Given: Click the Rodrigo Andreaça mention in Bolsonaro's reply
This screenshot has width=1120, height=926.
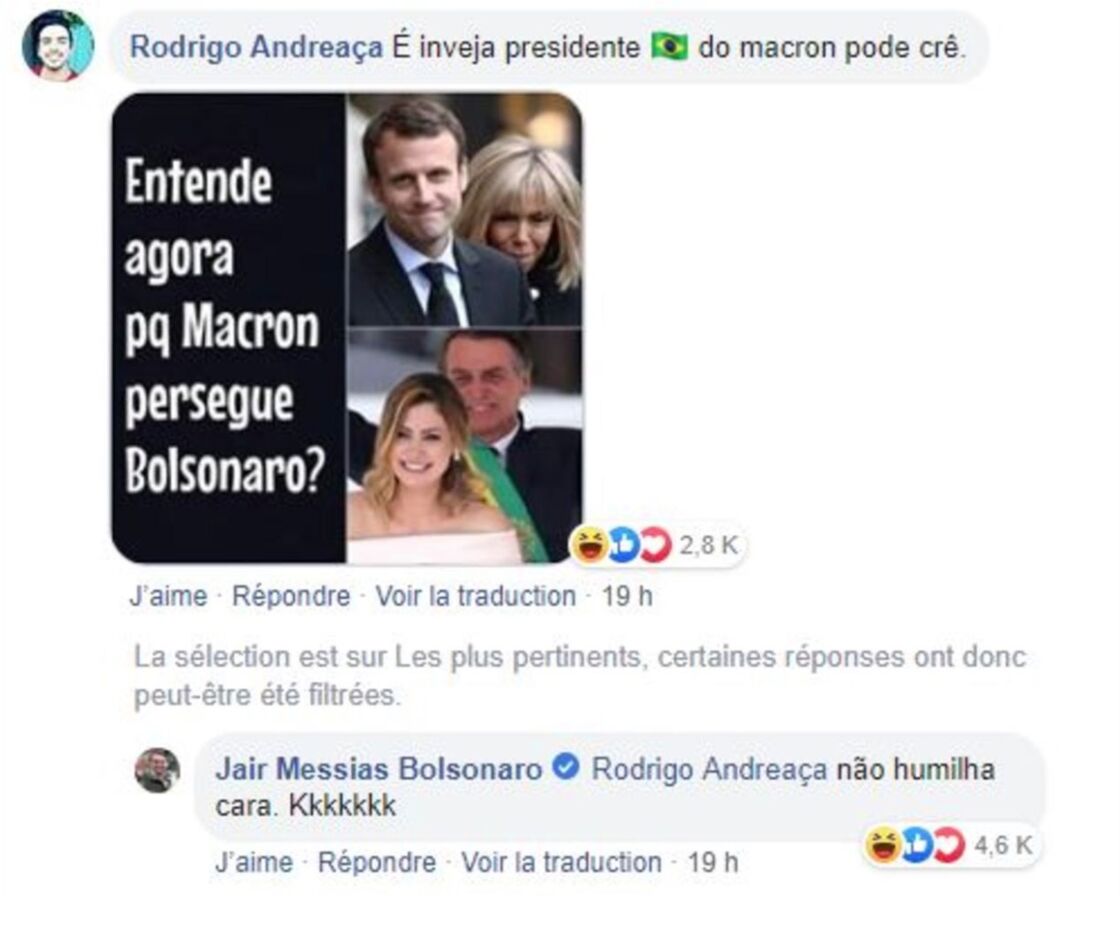Looking at the screenshot, I should (x=709, y=770).
